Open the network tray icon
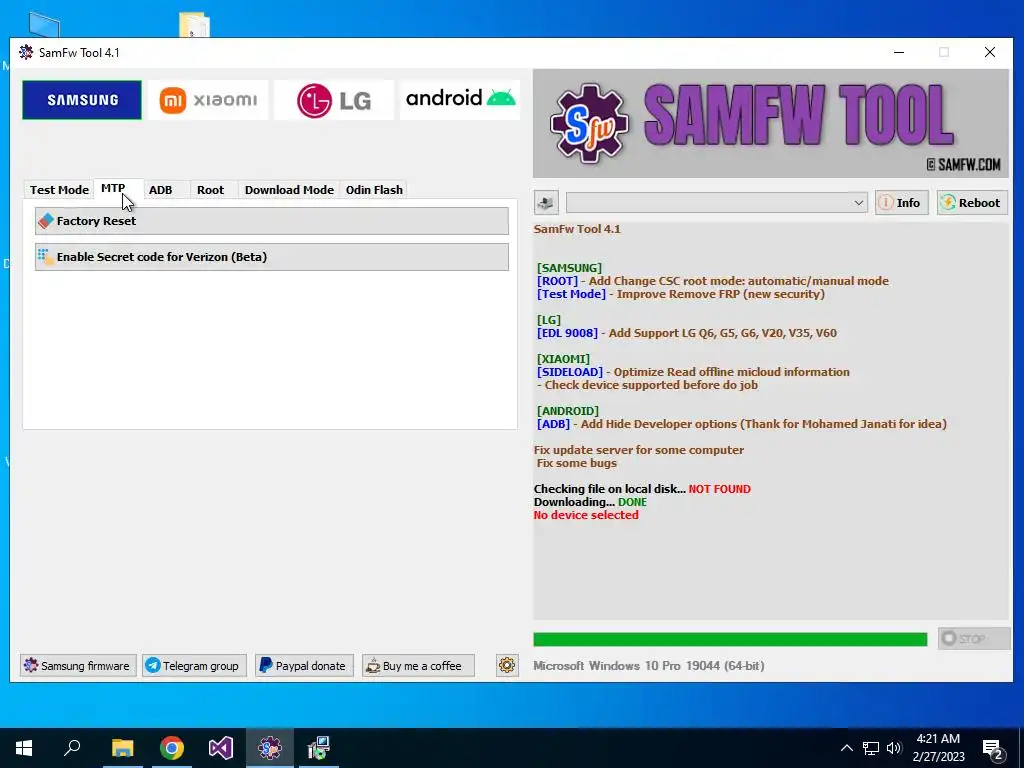This screenshot has height=768, width=1024. pos(871,748)
